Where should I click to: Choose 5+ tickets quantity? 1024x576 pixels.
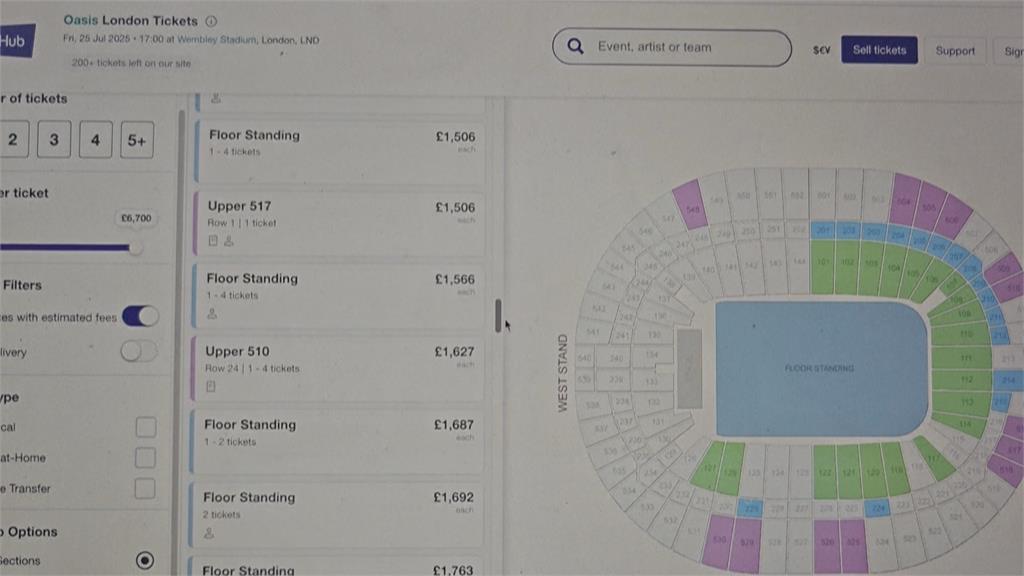coord(137,140)
